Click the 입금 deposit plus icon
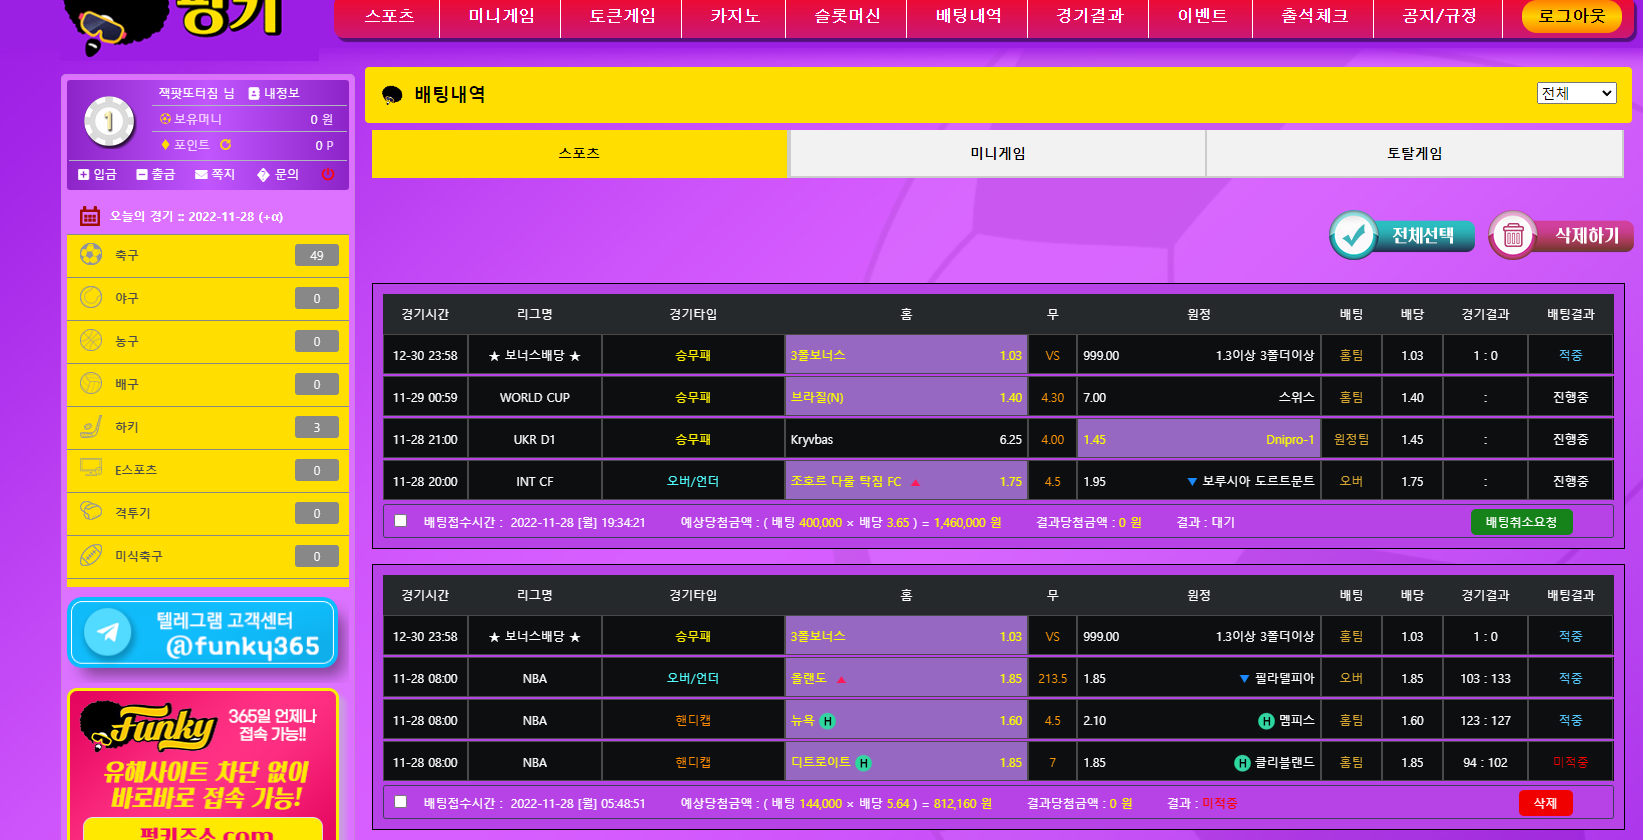The width and height of the screenshot is (1643, 840). pos(84,174)
